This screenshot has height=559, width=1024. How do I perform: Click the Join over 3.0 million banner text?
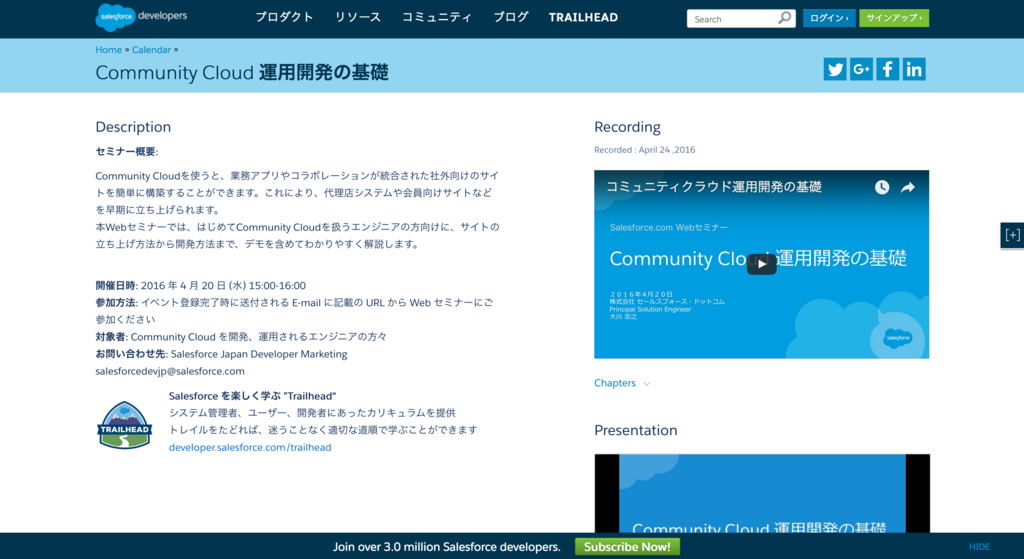coord(447,547)
